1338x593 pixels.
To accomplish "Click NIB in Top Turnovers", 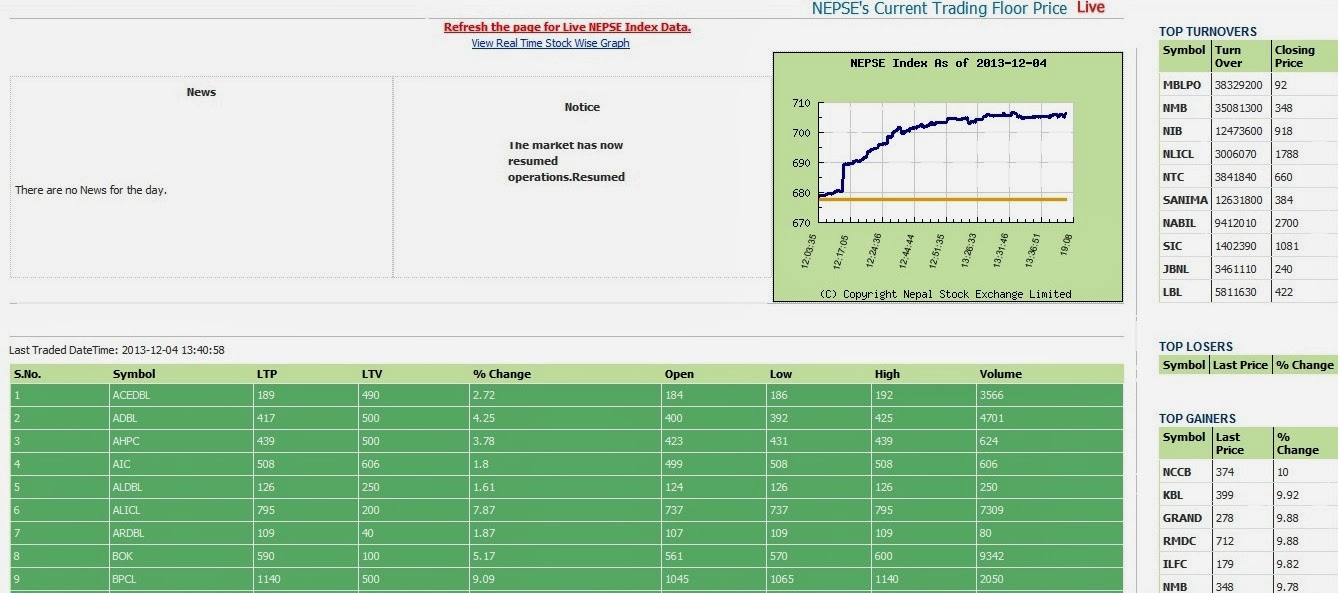I will click(x=1173, y=131).
